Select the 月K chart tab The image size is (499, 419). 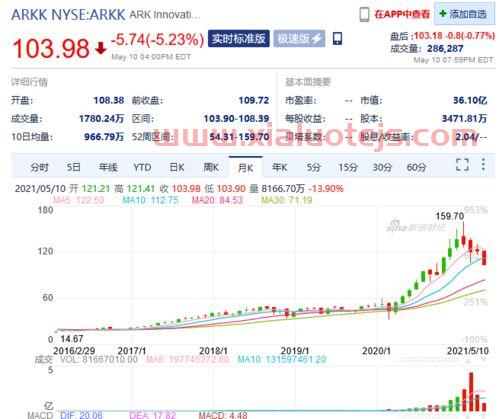click(x=245, y=167)
